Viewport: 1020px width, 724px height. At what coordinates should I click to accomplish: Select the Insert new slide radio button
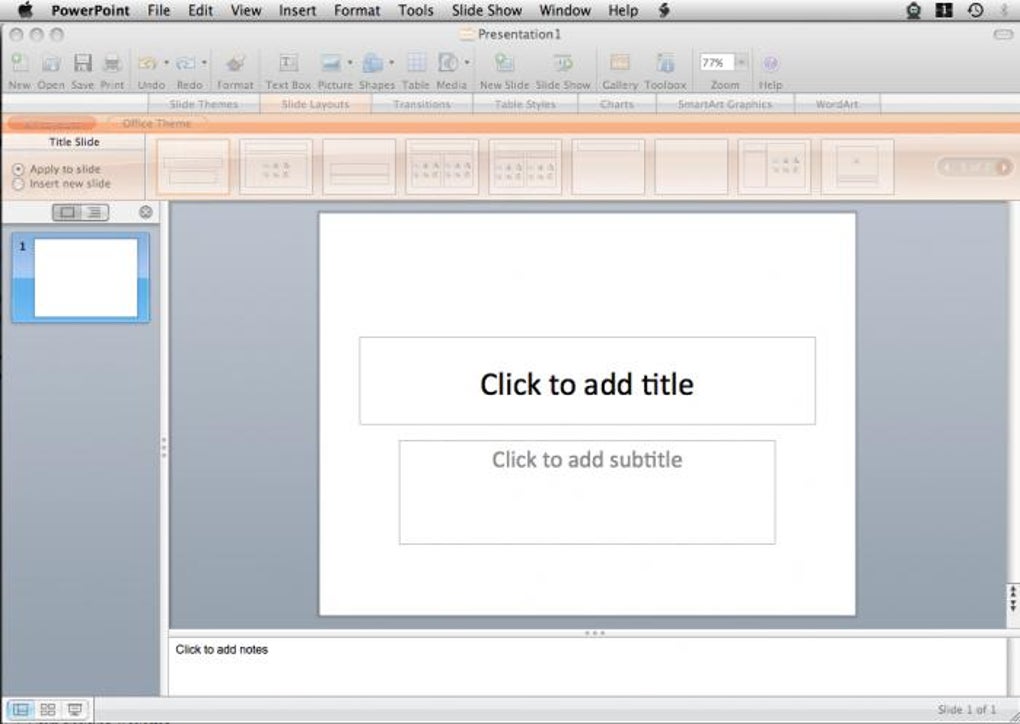tap(18, 184)
